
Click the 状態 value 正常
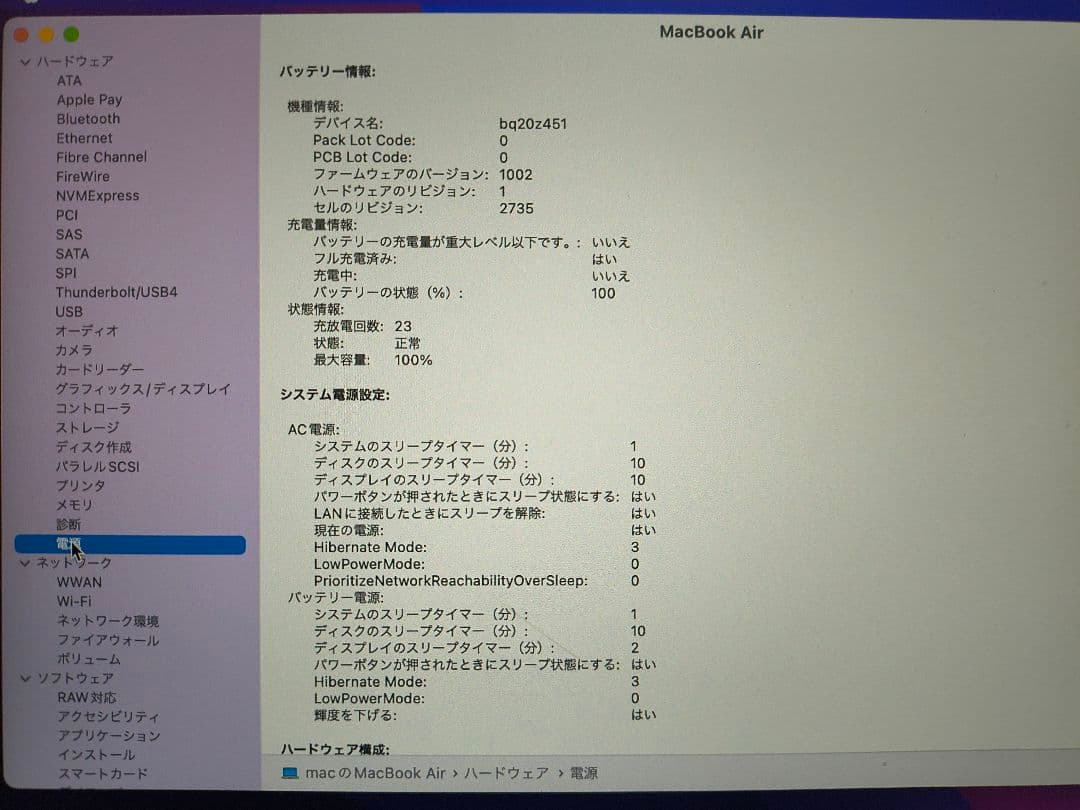point(407,344)
